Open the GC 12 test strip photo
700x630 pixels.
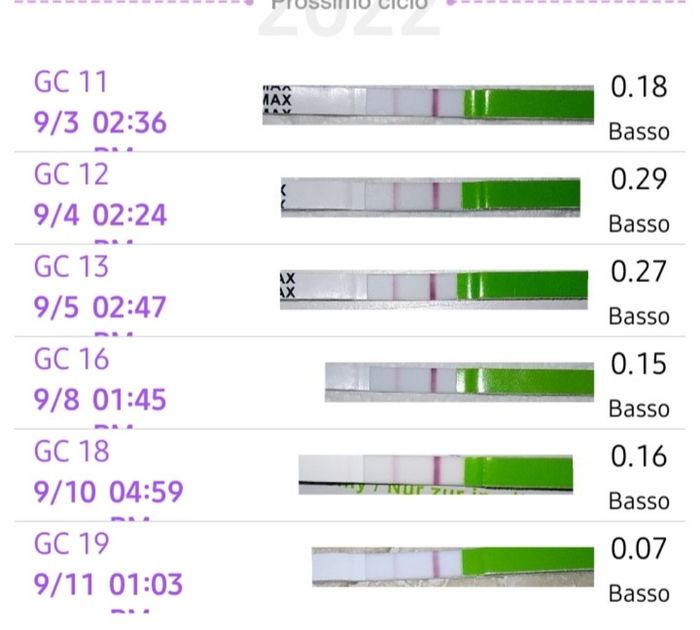(431, 196)
